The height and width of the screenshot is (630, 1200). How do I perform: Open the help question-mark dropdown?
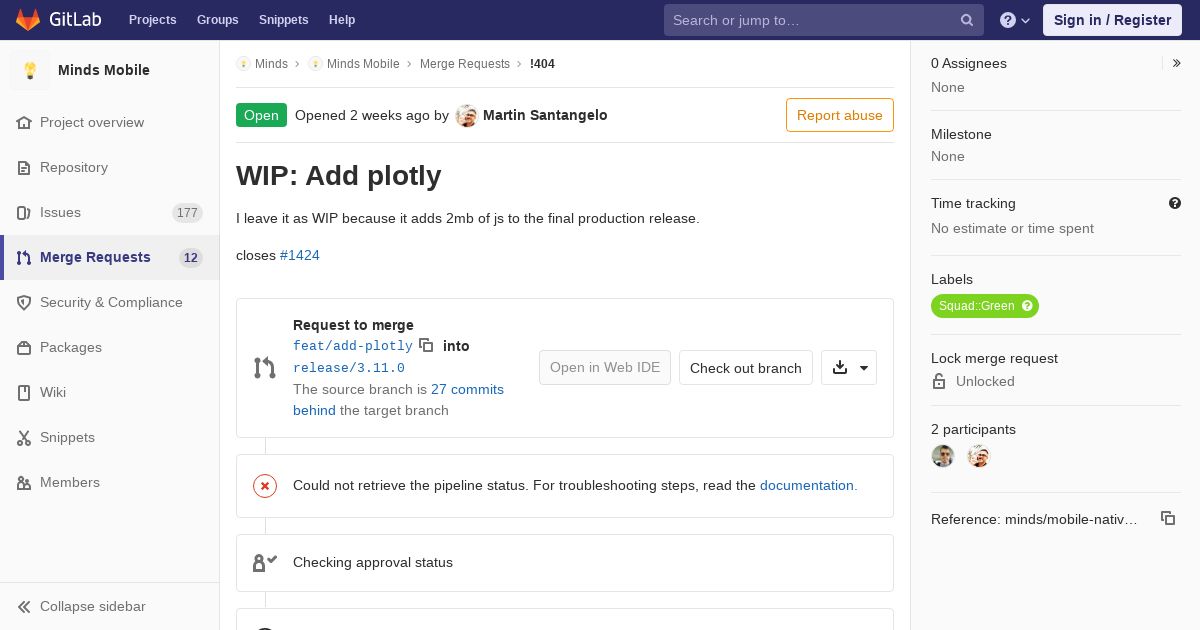tap(1015, 20)
